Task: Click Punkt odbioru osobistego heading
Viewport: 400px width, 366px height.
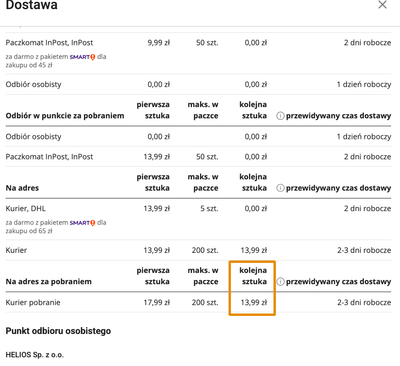Action: (x=58, y=331)
